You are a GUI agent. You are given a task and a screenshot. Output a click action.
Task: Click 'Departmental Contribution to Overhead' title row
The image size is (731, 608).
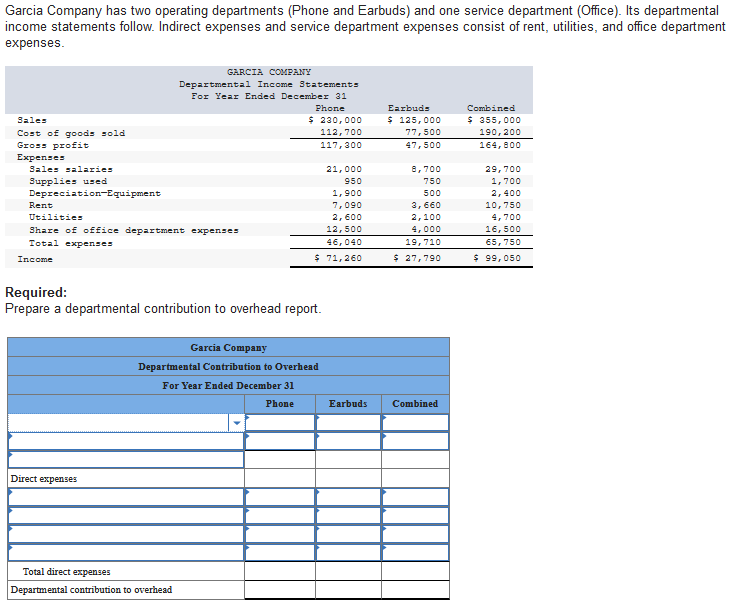tap(228, 366)
